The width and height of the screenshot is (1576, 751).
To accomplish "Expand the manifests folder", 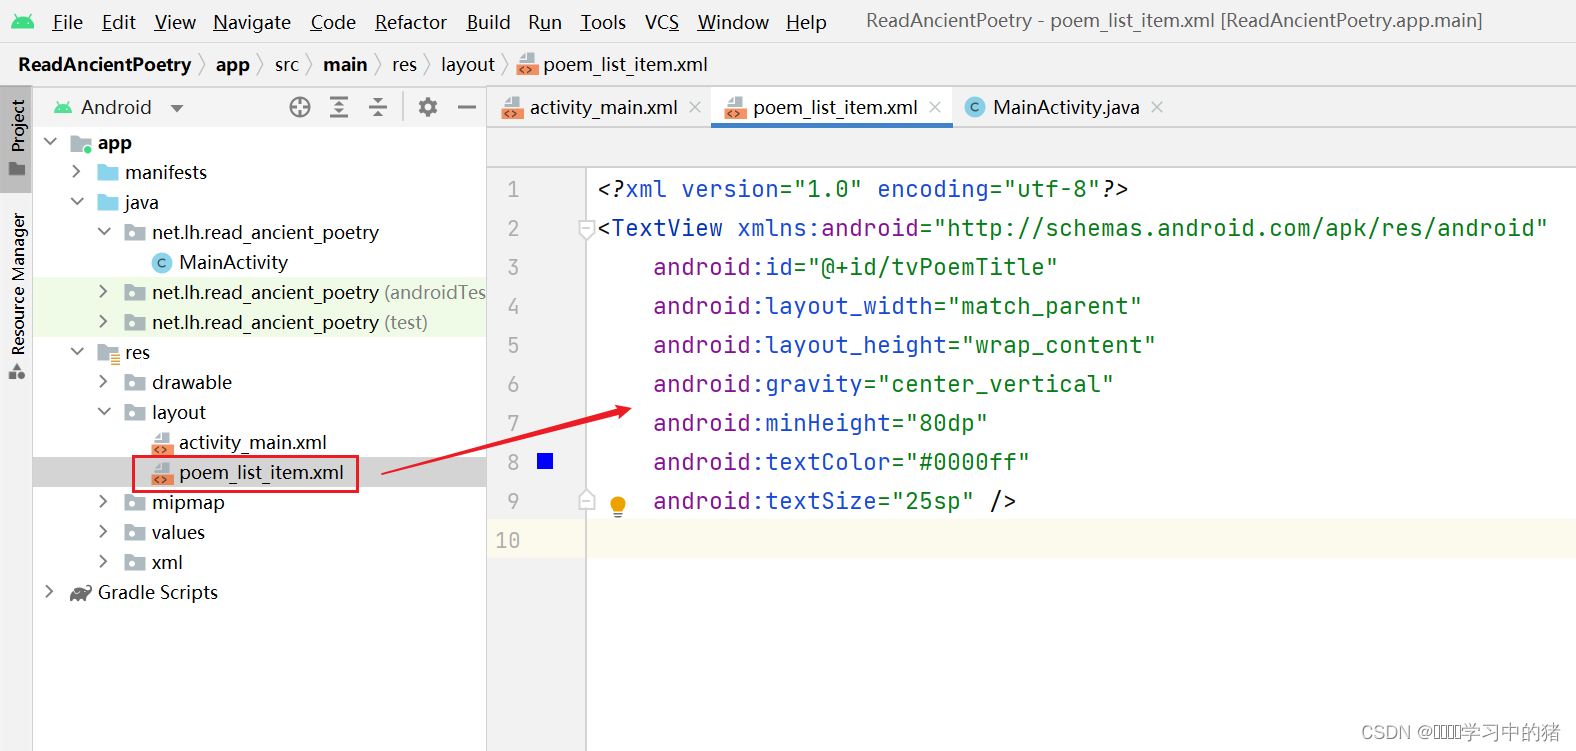I will tap(77, 172).
